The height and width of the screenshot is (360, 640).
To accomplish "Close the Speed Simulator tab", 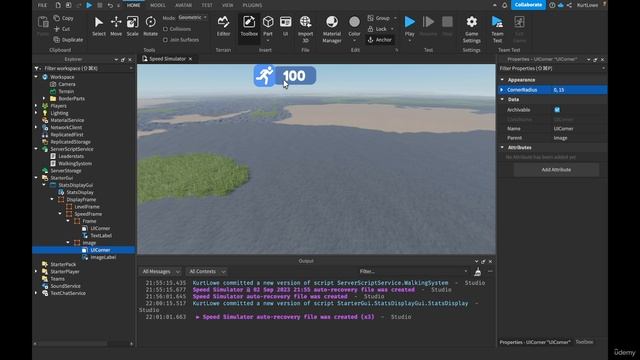I will [190, 59].
